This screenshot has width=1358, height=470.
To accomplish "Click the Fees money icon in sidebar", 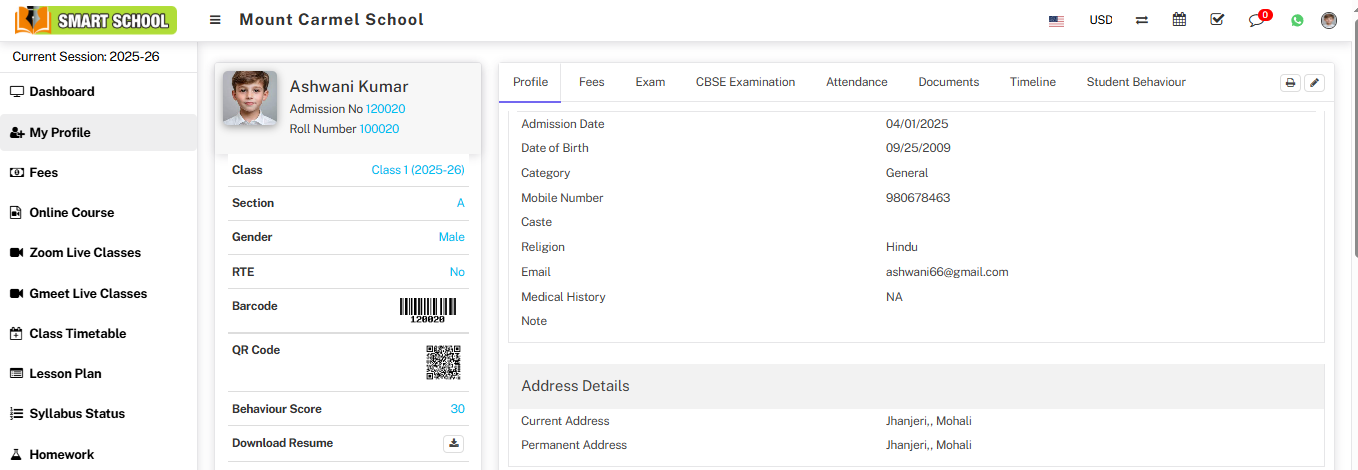I will [x=16, y=172].
